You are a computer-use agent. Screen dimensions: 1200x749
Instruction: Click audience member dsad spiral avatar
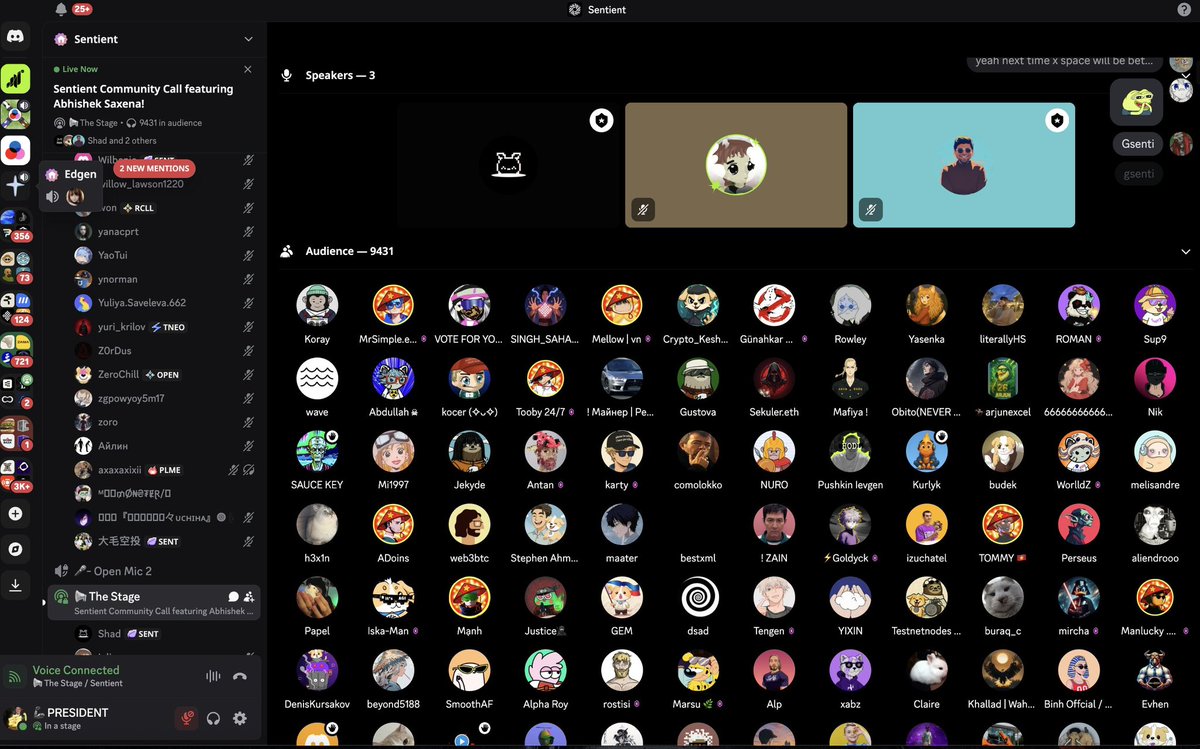[698, 597]
